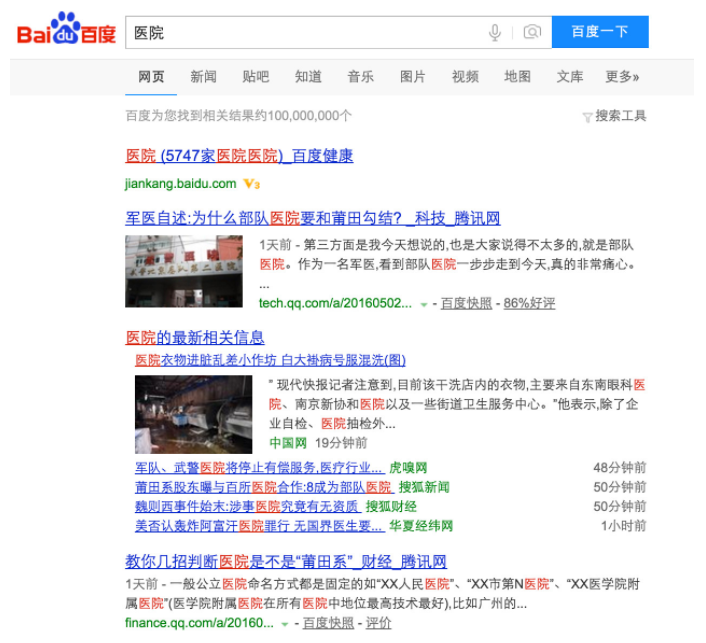Open 美否认轰炸阿富汗医院罪行 news link
Viewport: 706px width, 643px height.
260,526
